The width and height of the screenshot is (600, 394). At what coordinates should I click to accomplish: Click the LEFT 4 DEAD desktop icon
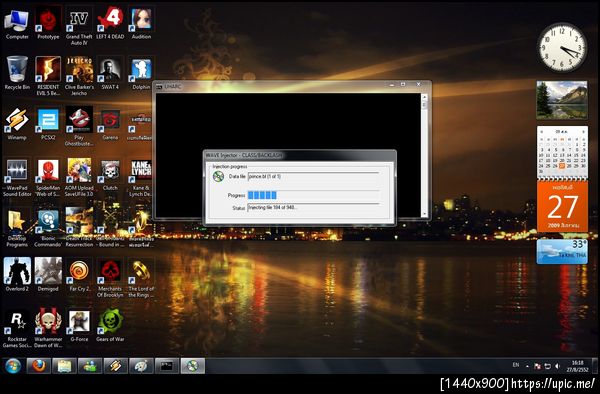click(110, 24)
